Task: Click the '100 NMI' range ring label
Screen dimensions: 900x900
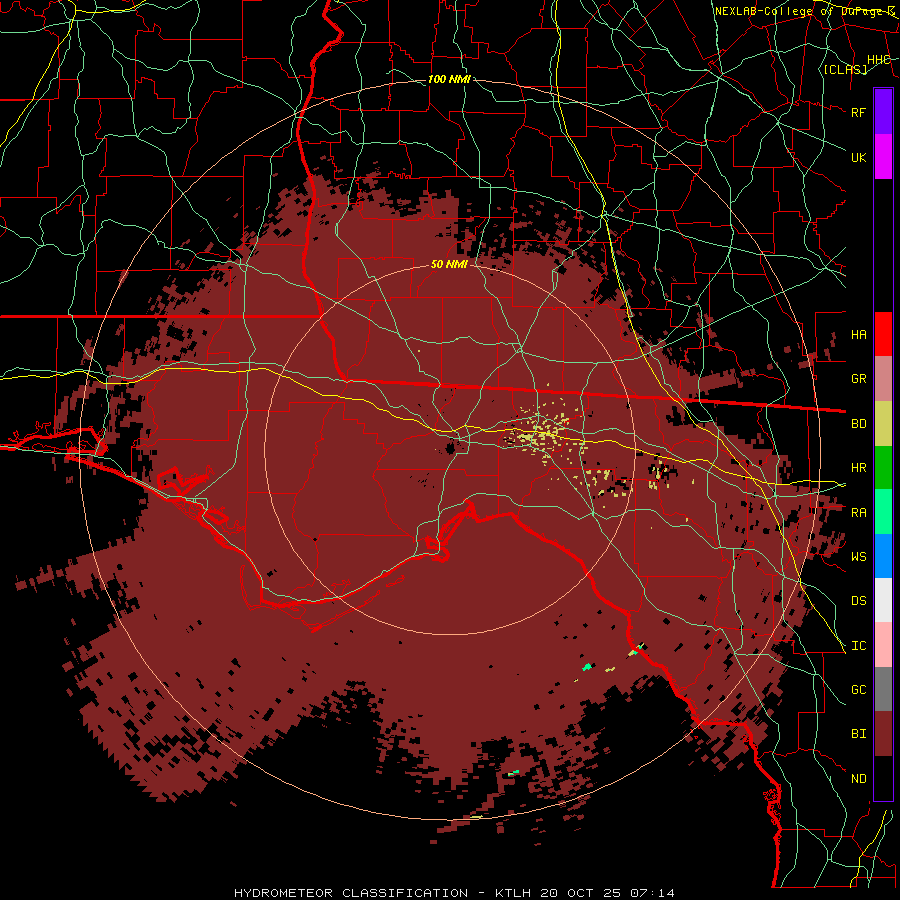Action: (449, 79)
